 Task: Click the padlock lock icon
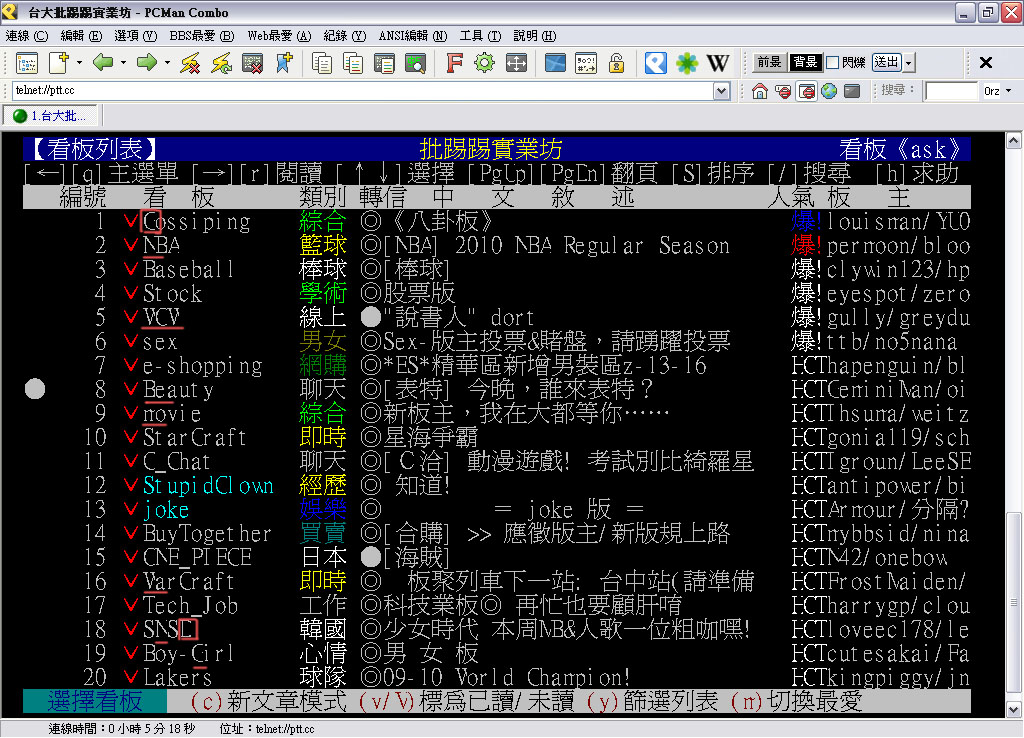click(616, 63)
